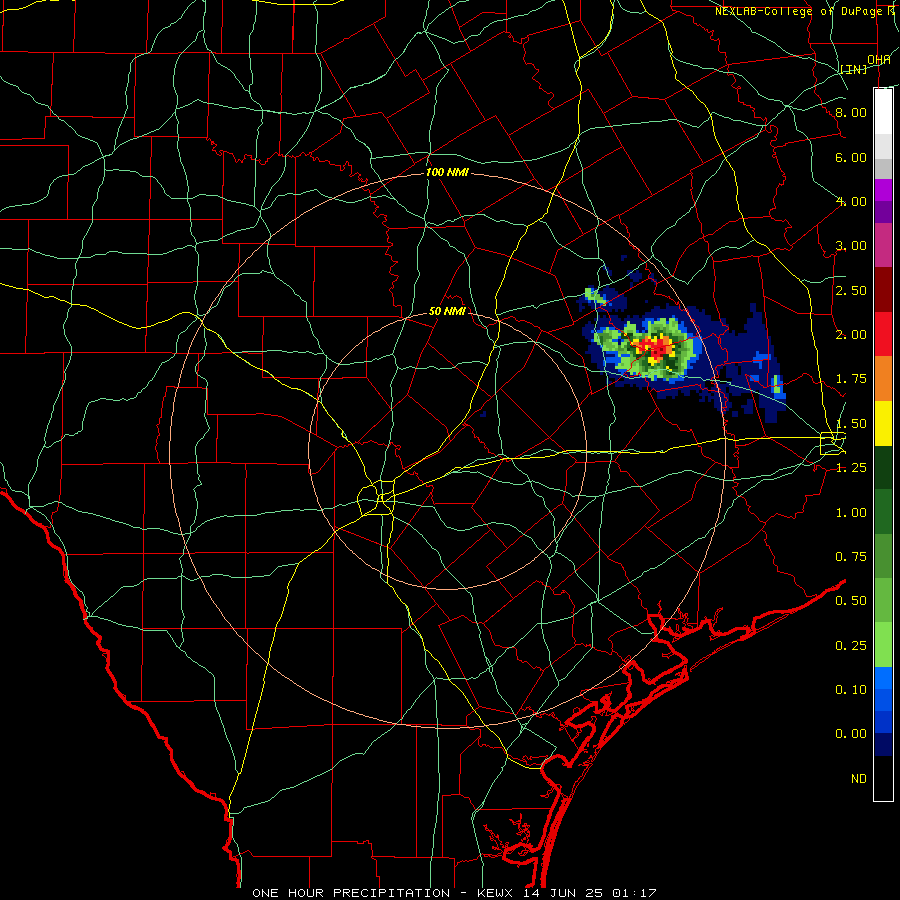Screen dimensions: 900x900
Task: Click the 0.00 legend value
Action: (x=851, y=734)
